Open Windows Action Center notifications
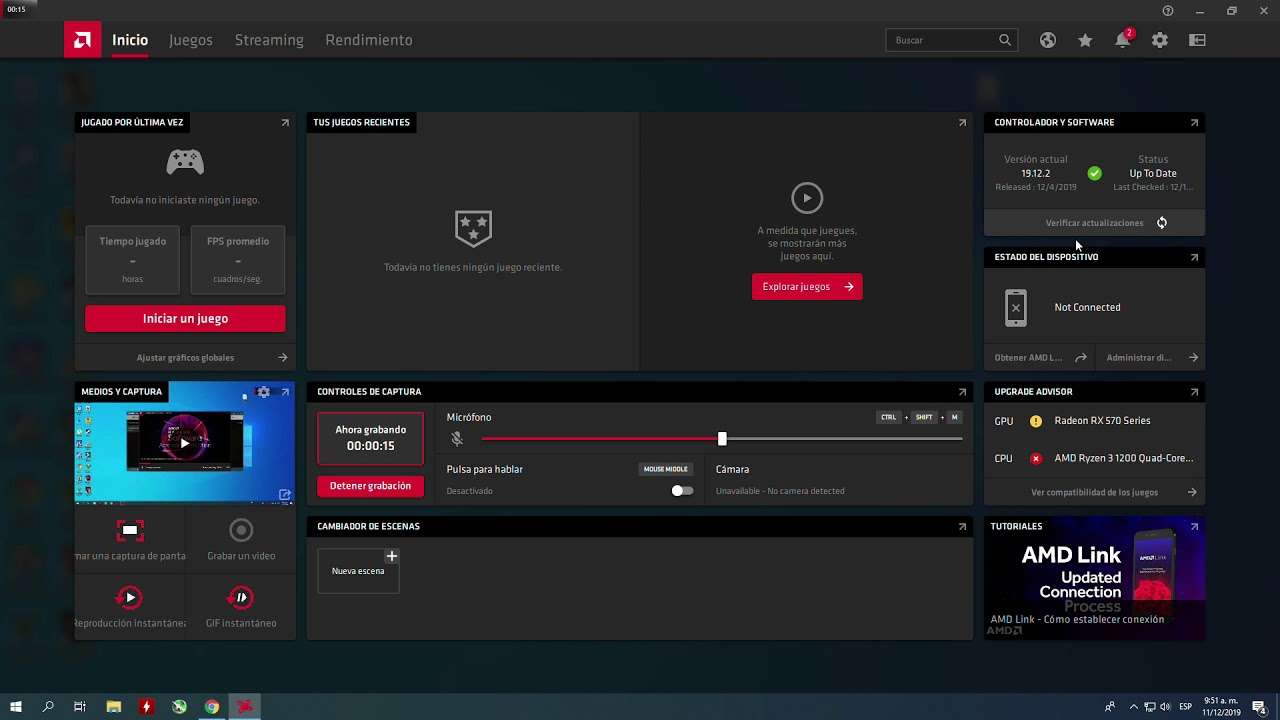The height and width of the screenshot is (720, 1280). coord(1259,707)
